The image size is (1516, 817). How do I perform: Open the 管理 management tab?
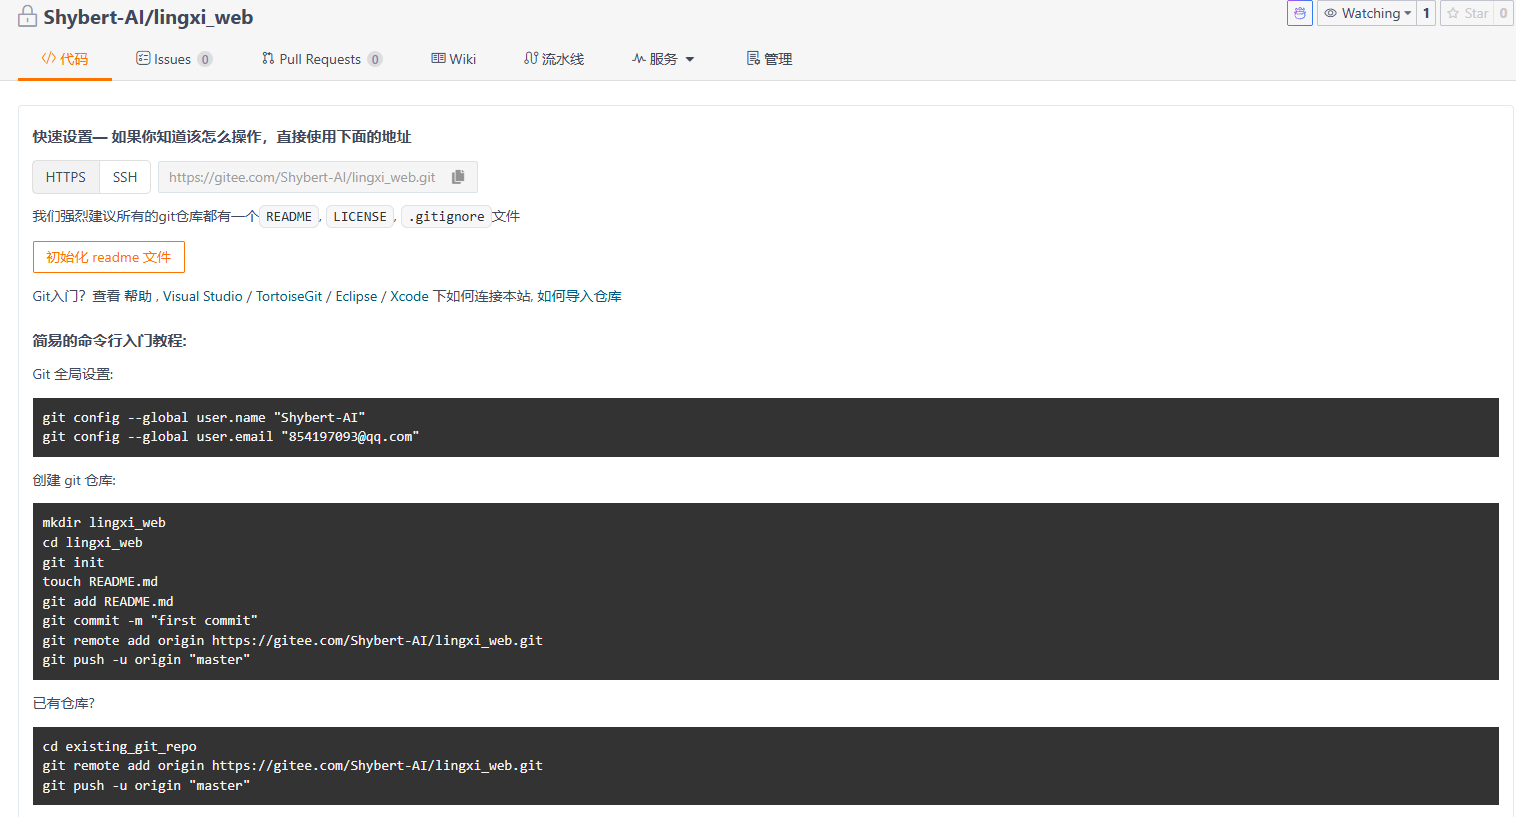click(x=769, y=59)
